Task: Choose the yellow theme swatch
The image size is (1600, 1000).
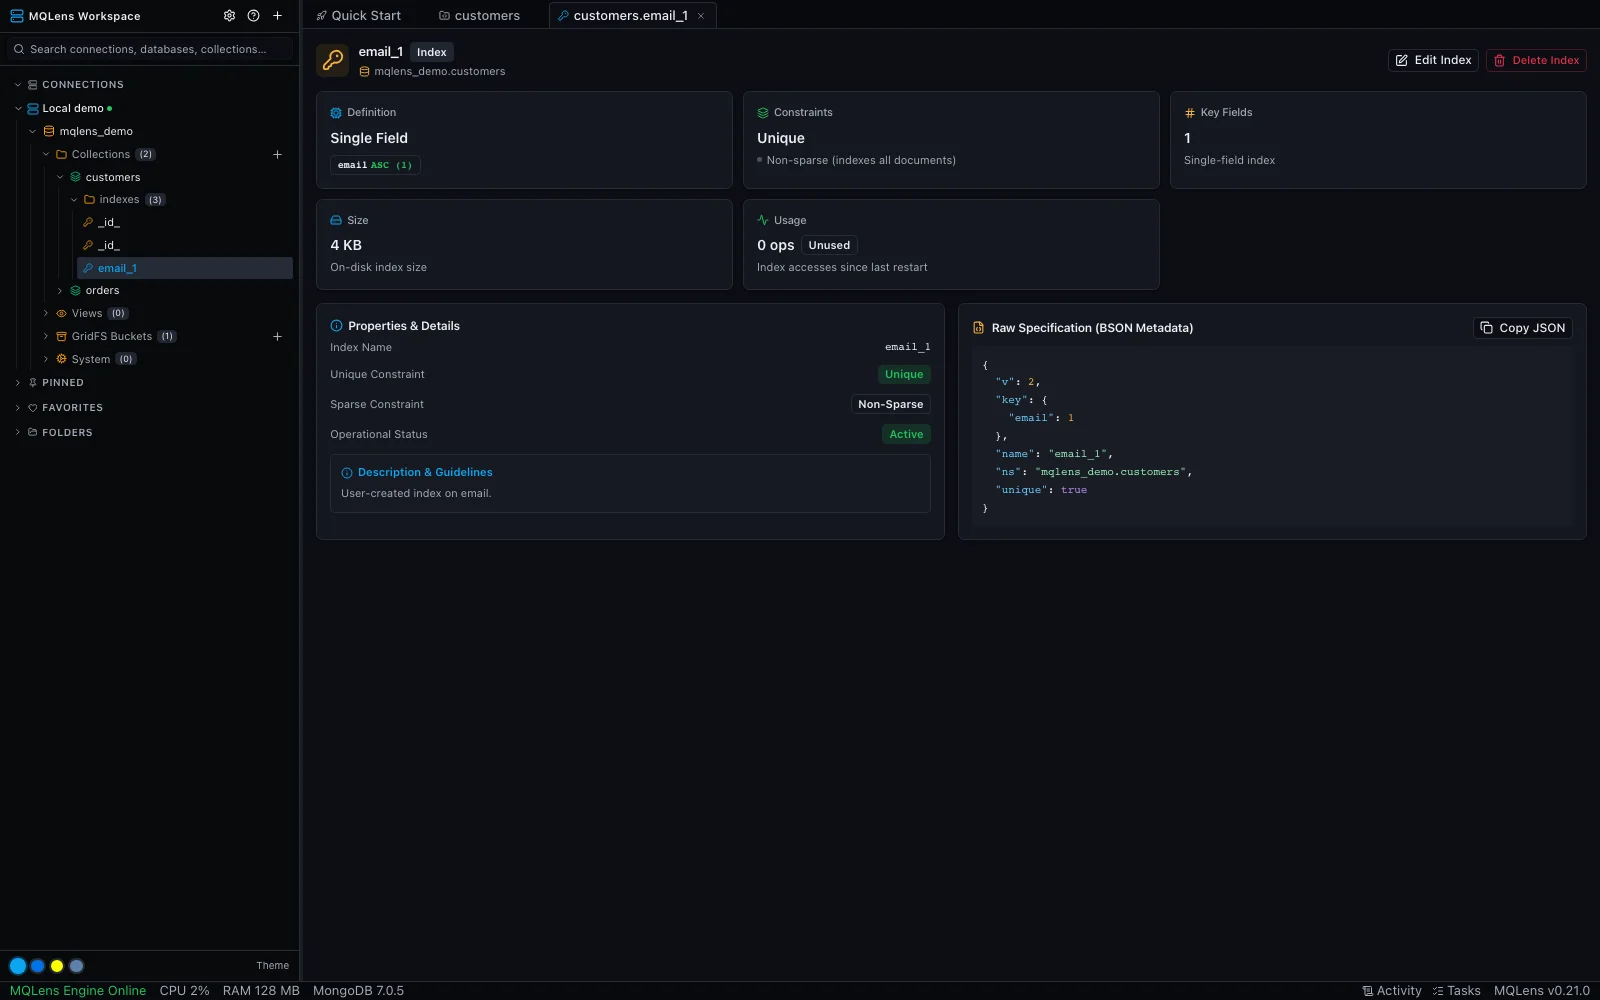Action: click(x=57, y=966)
